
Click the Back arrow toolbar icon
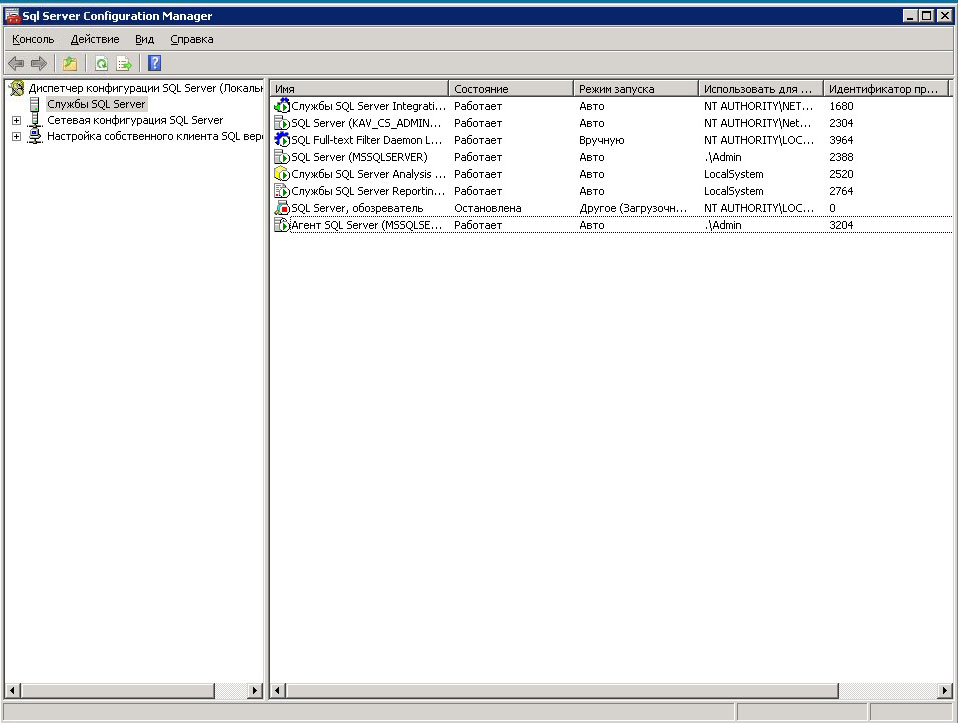click(x=16, y=64)
